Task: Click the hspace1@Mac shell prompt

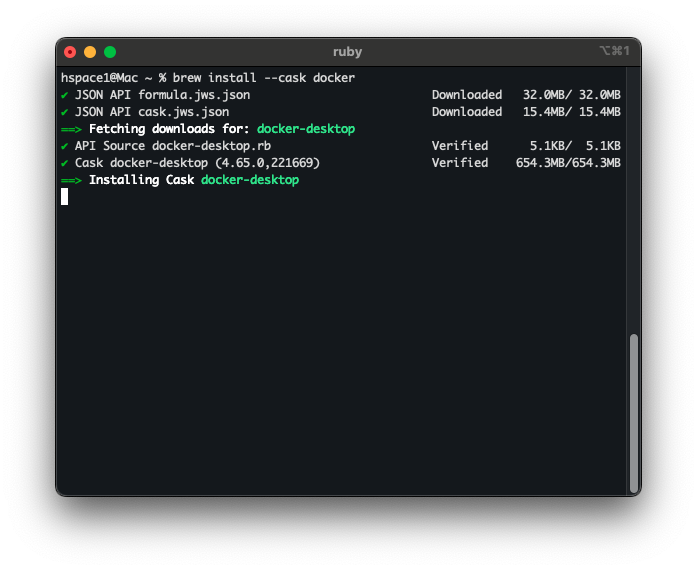Action: [x=103, y=78]
